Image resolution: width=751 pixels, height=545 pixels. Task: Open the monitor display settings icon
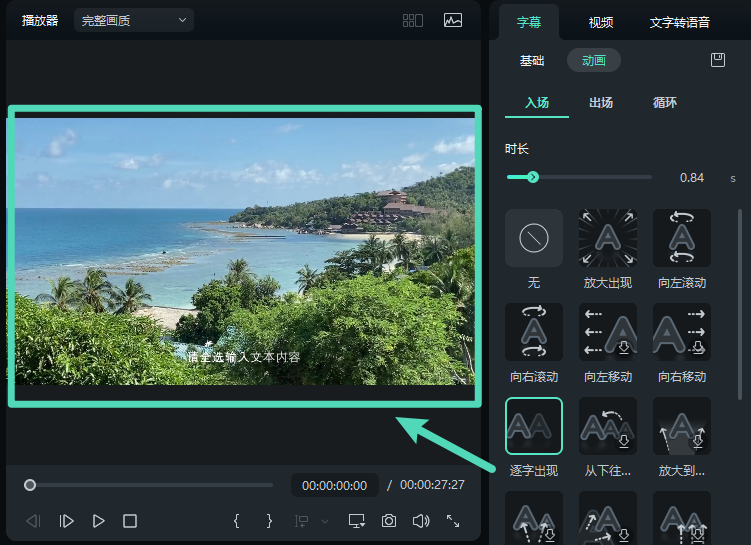click(357, 521)
